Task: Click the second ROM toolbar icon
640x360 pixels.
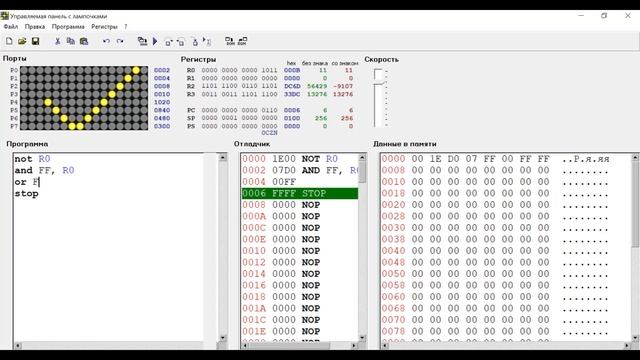Action: click(242, 41)
